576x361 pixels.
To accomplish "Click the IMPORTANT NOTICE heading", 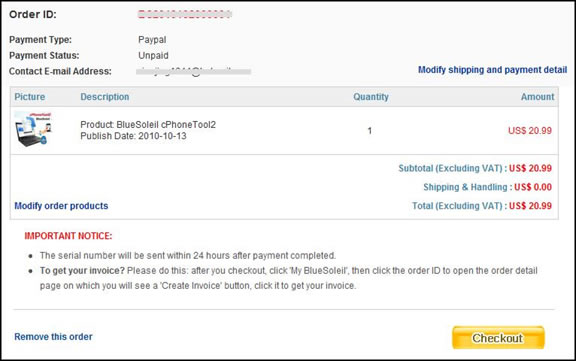I will pos(68,236).
